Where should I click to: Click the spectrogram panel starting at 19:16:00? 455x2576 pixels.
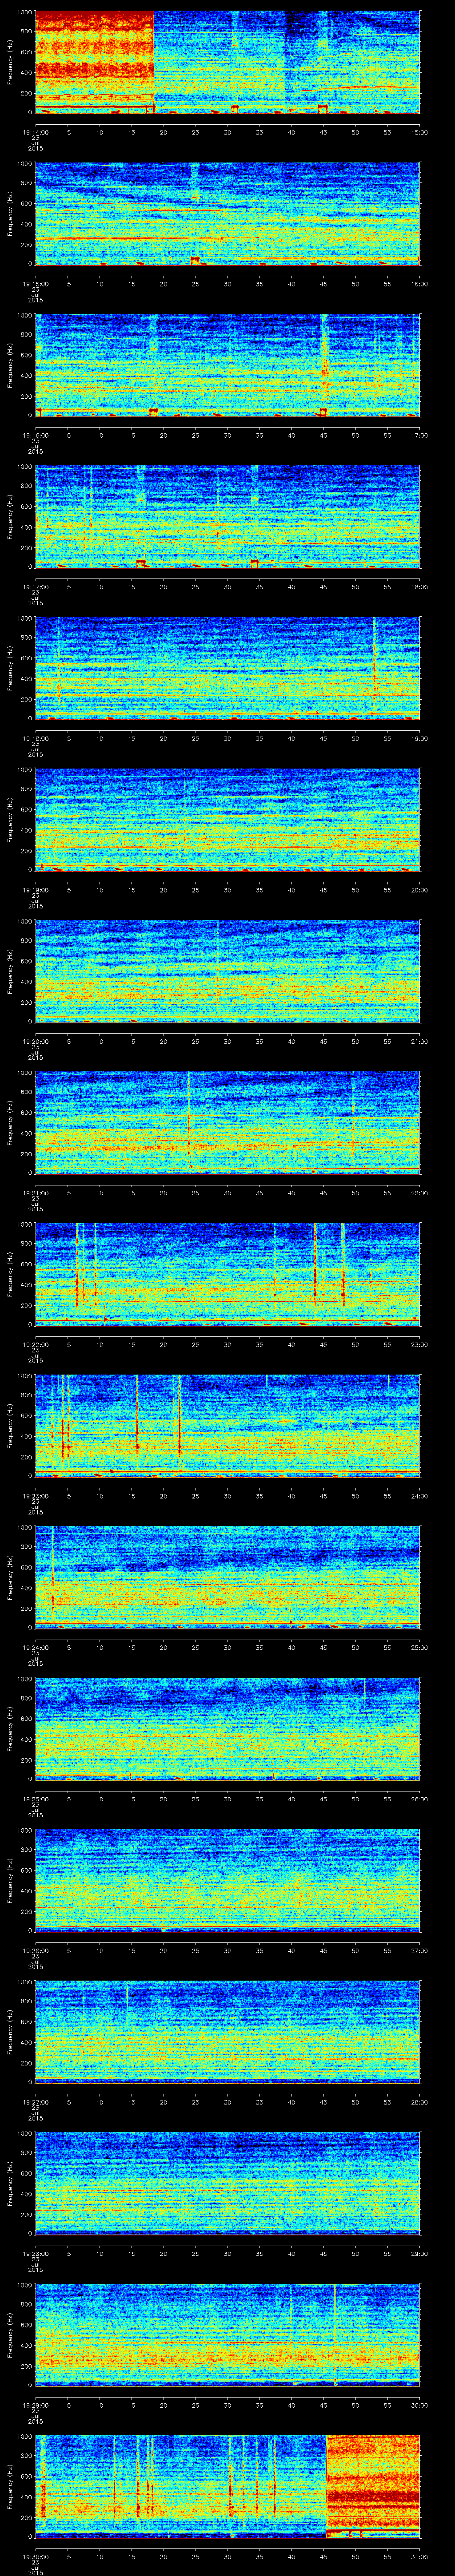coord(227,365)
